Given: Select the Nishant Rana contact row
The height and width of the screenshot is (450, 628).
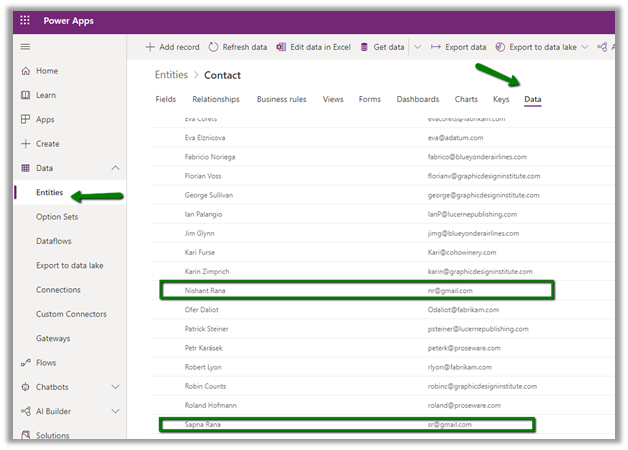Looking at the screenshot, I should point(207,289).
